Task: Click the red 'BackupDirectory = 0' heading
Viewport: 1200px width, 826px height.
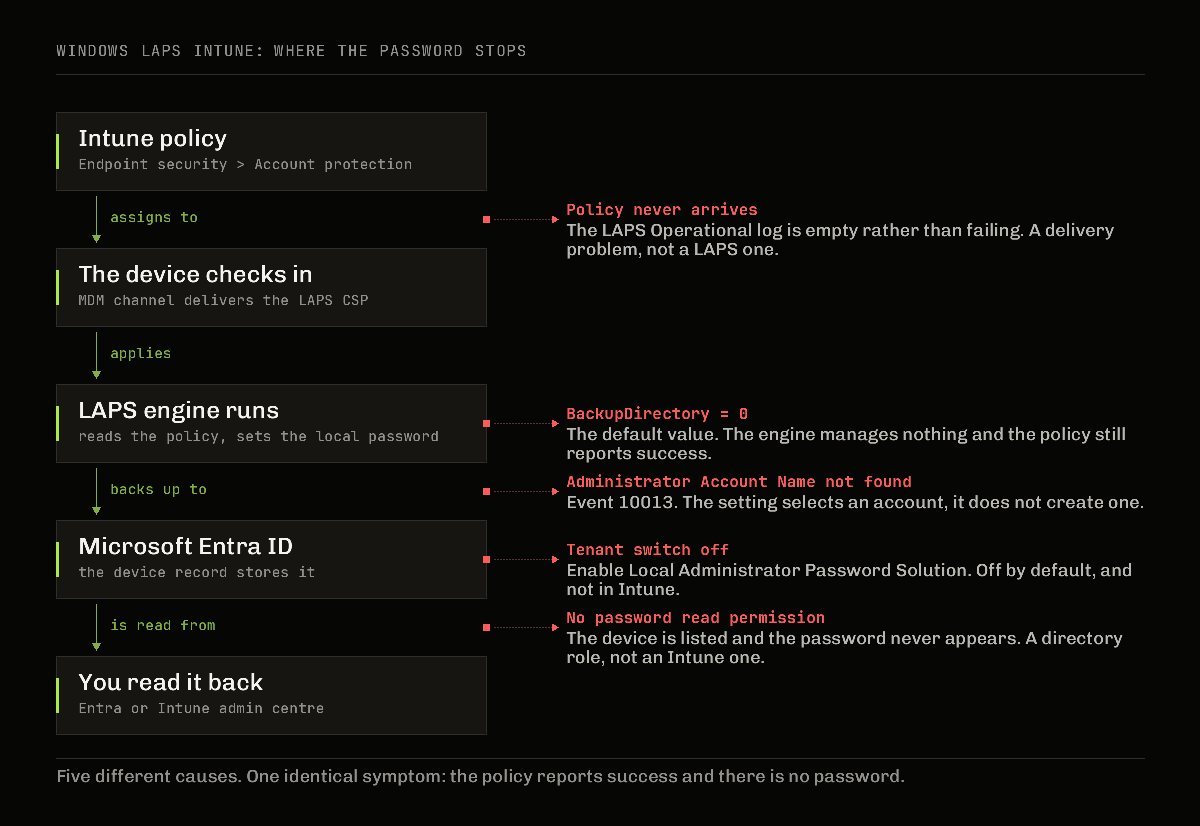Action: tap(657, 414)
